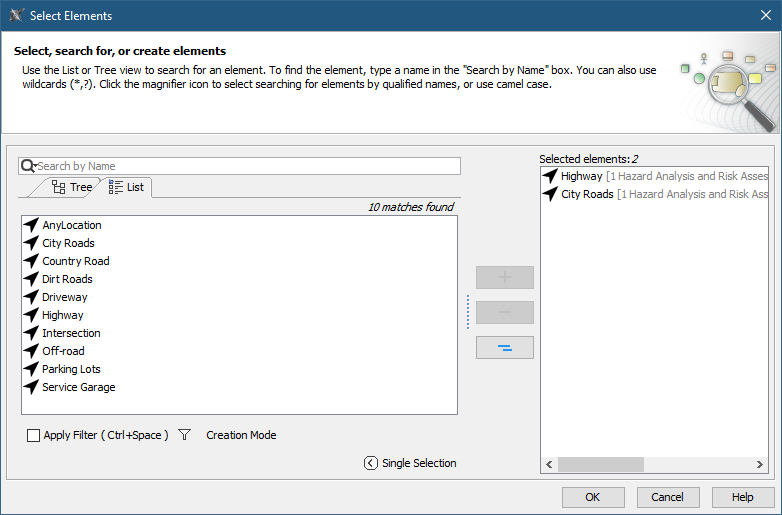Click the remove (minus) element button
The image size is (782, 515).
point(505,312)
